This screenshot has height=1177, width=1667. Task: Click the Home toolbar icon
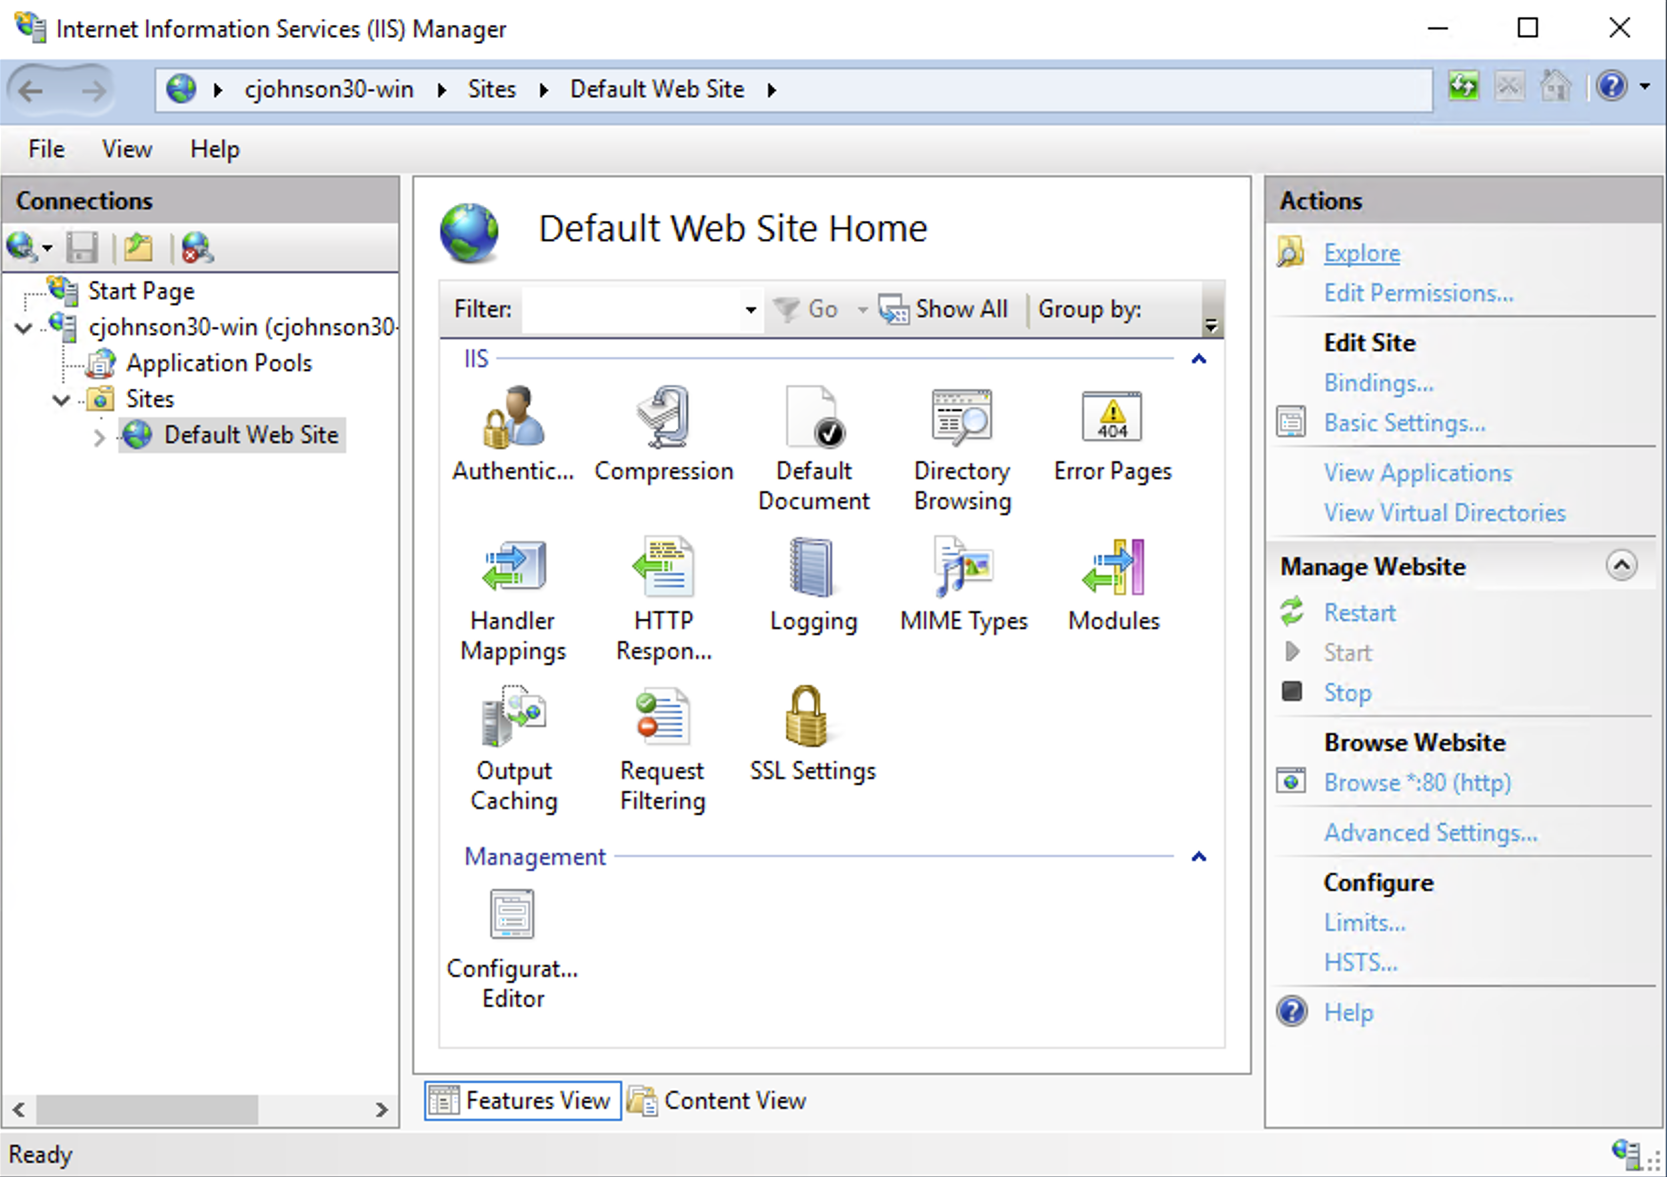click(x=1555, y=87)
